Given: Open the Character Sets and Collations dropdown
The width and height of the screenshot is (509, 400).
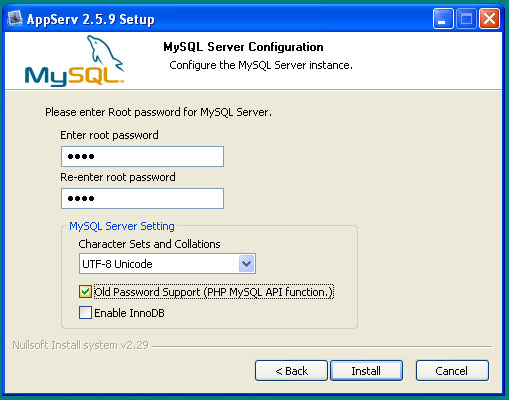Looking at the screenshot, I should pos(167,264).
